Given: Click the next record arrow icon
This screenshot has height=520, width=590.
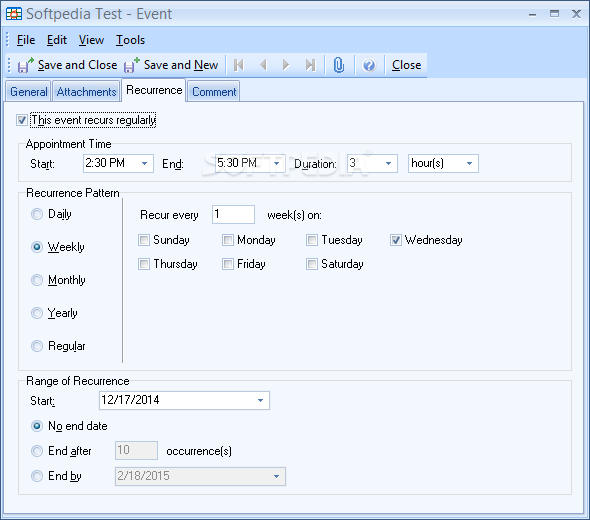Looking at the screenshot, I should (286, 65).
